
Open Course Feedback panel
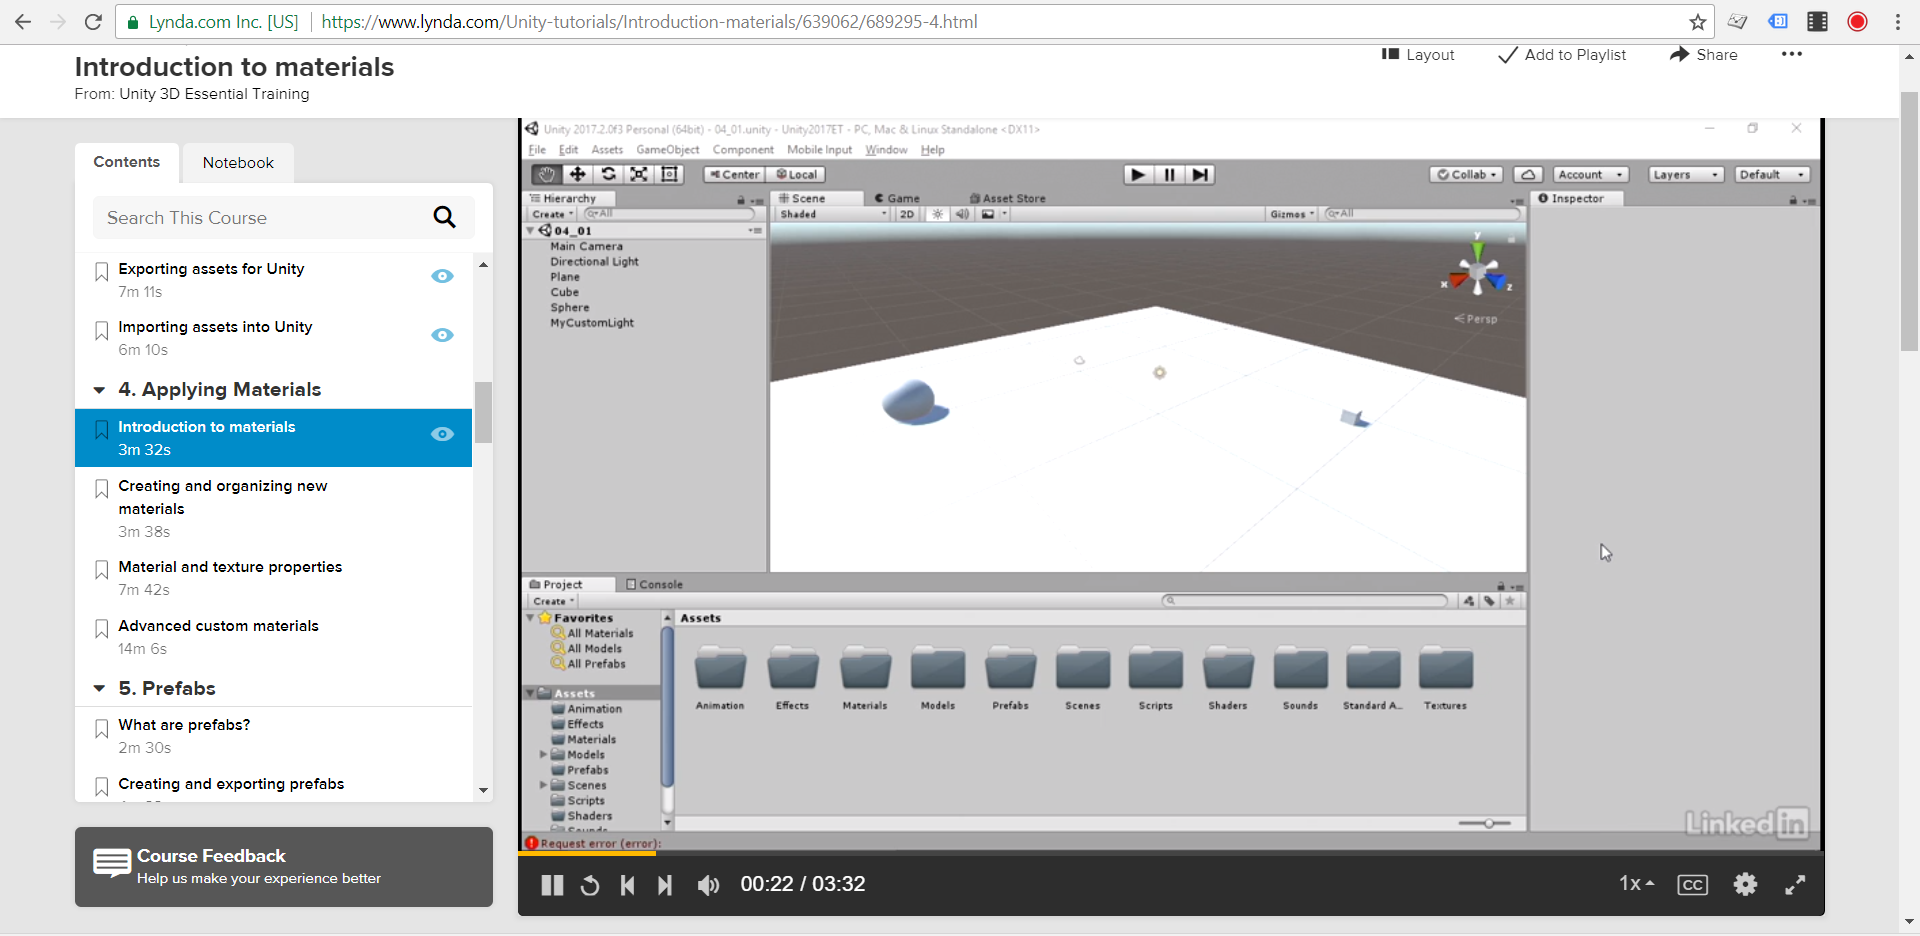(284, 867)
